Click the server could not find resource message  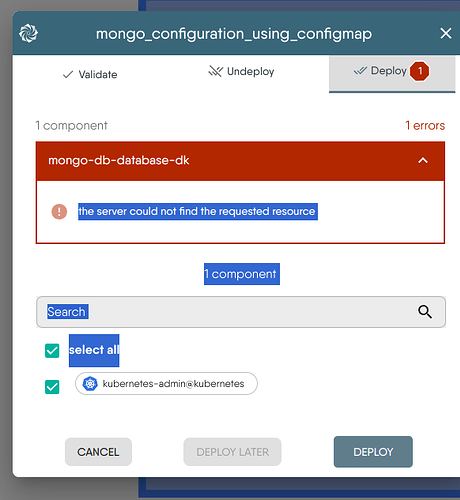tap(198, 211)
